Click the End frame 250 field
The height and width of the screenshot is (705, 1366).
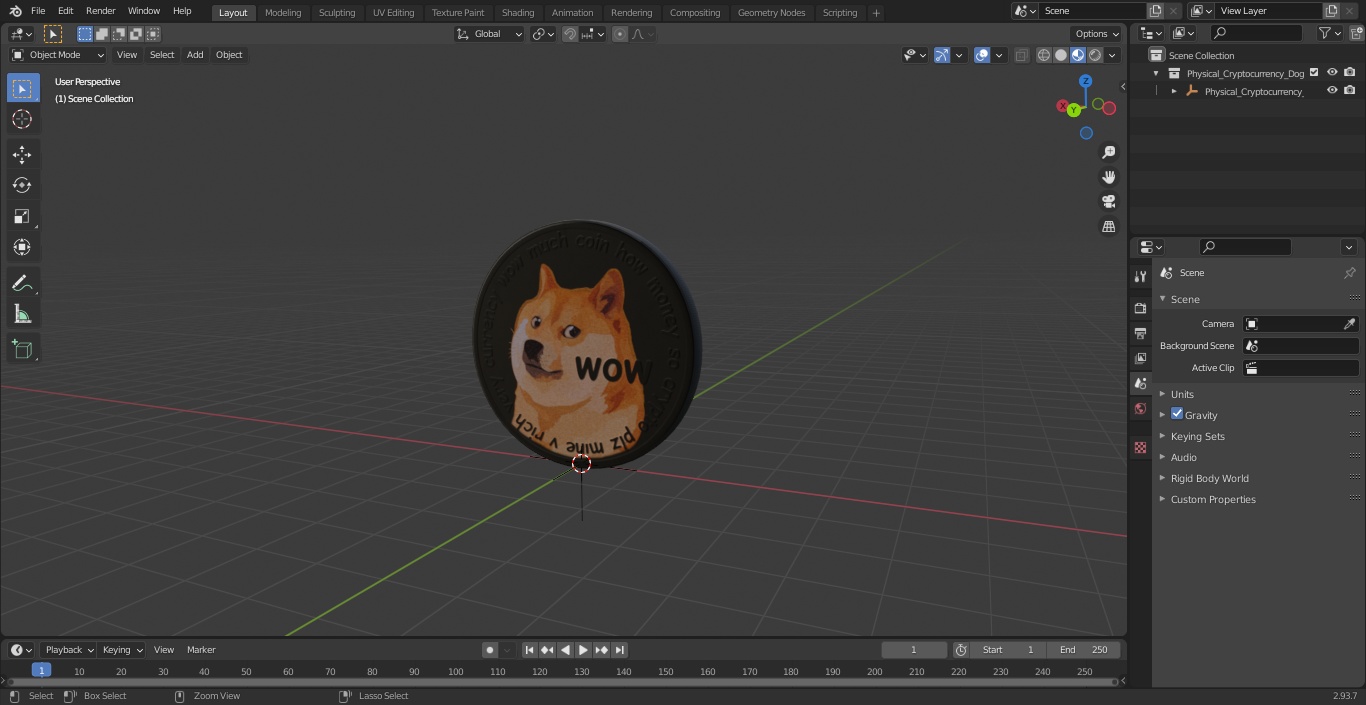tap(1083, 650)
